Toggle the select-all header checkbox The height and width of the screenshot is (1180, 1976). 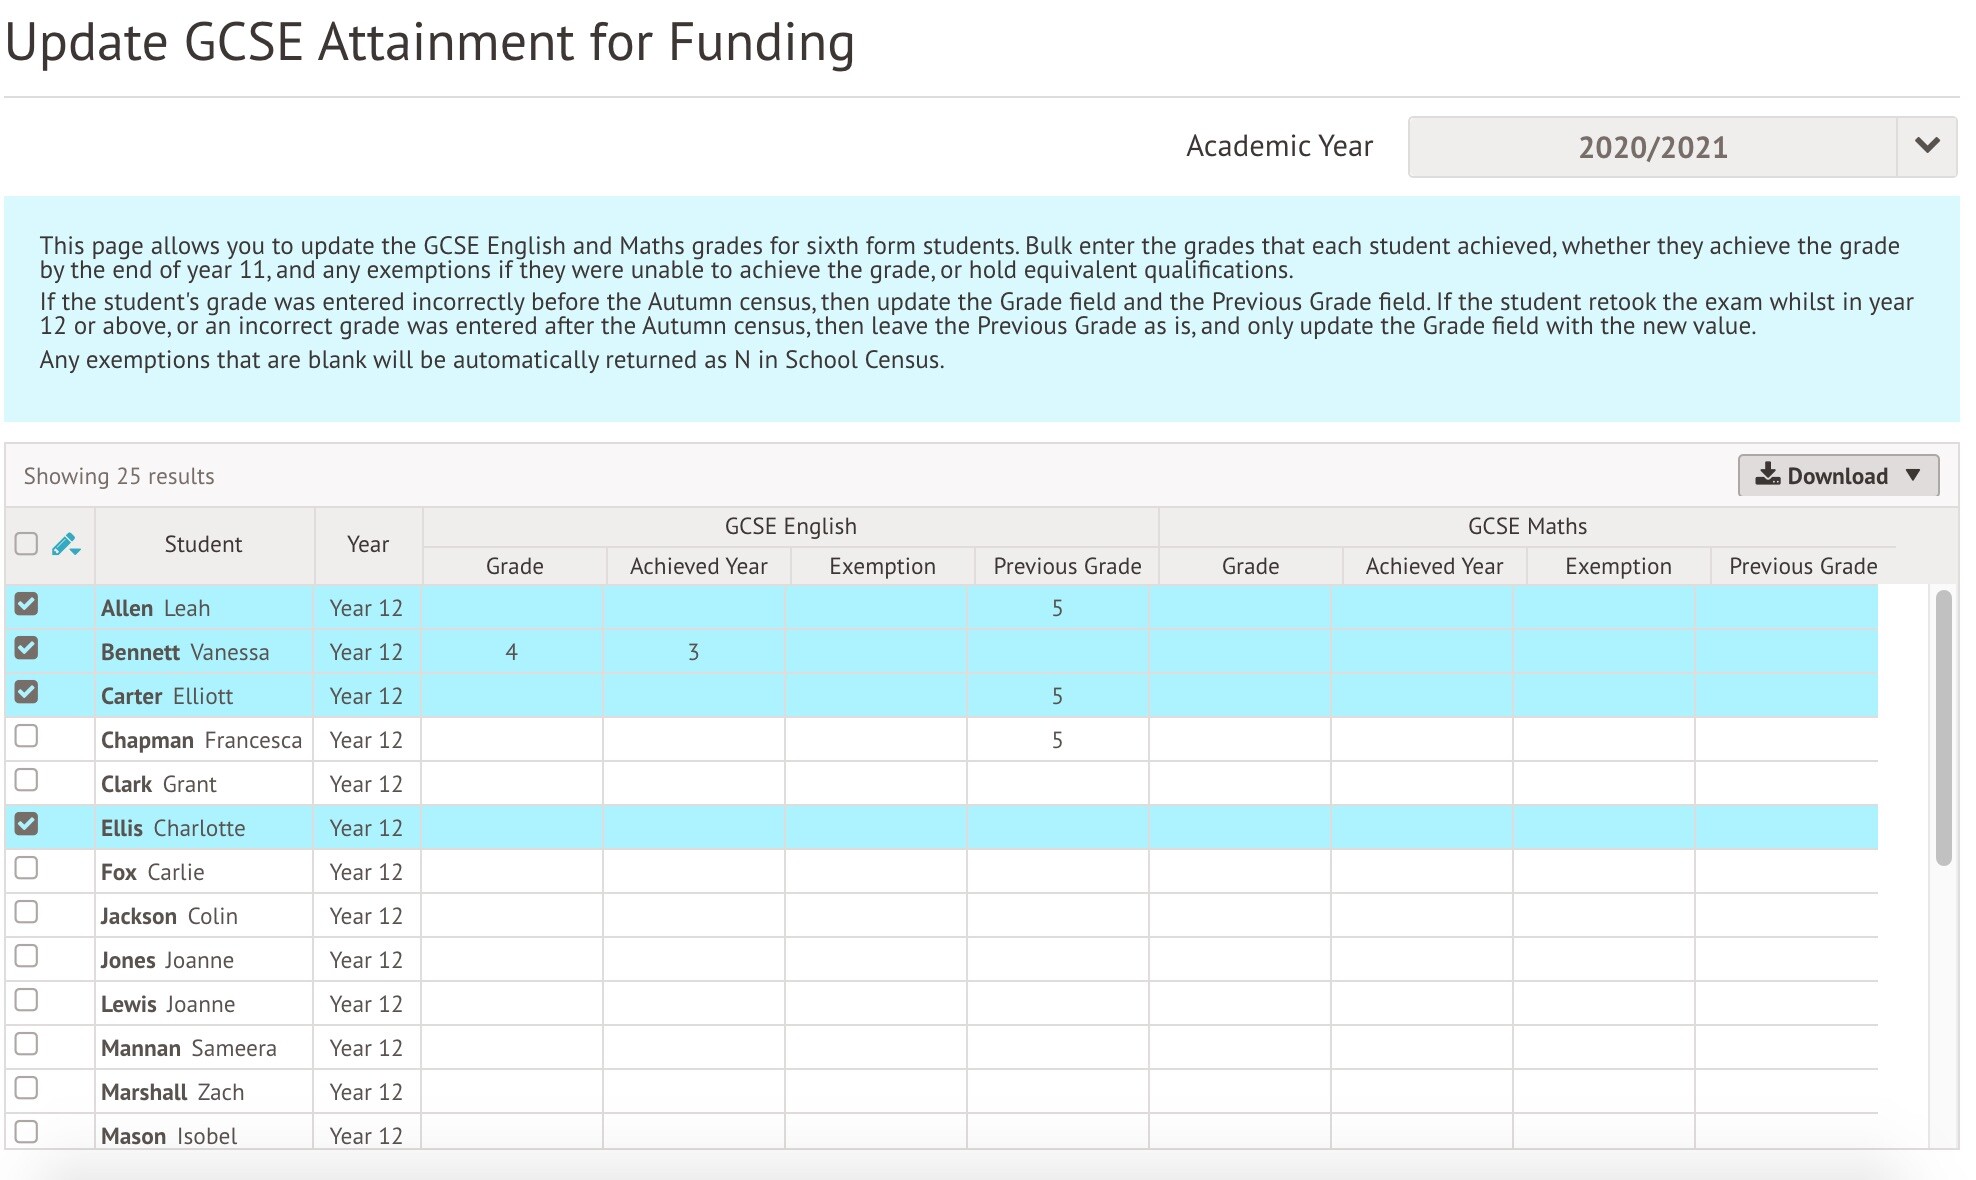(x=27, y=544)
